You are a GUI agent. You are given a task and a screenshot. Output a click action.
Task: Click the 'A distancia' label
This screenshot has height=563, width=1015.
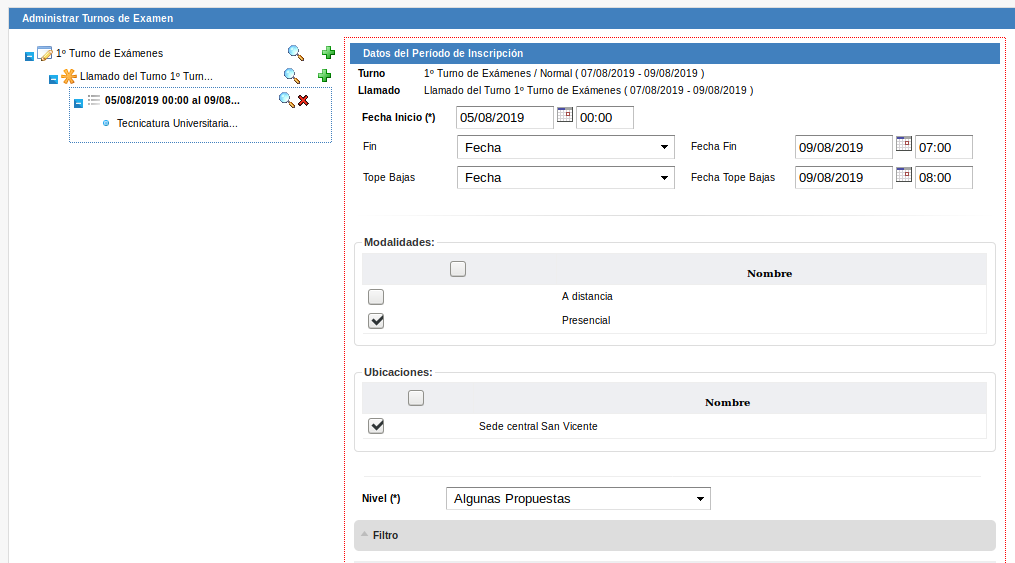click(x=587, y=296)
